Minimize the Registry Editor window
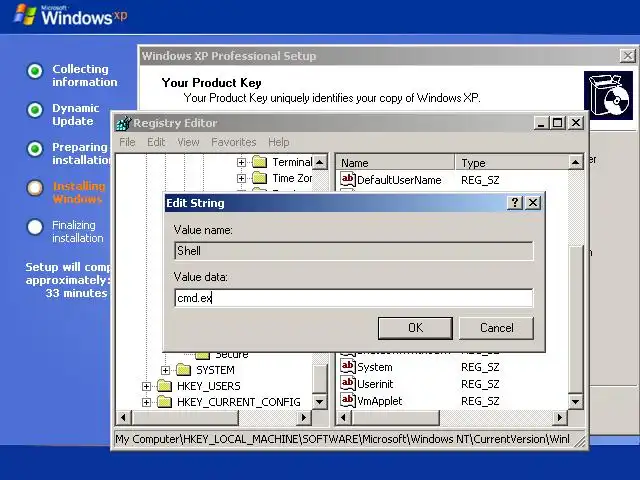Image resolution: width=640 pixels, height=480 pixels. click(541, 122)
